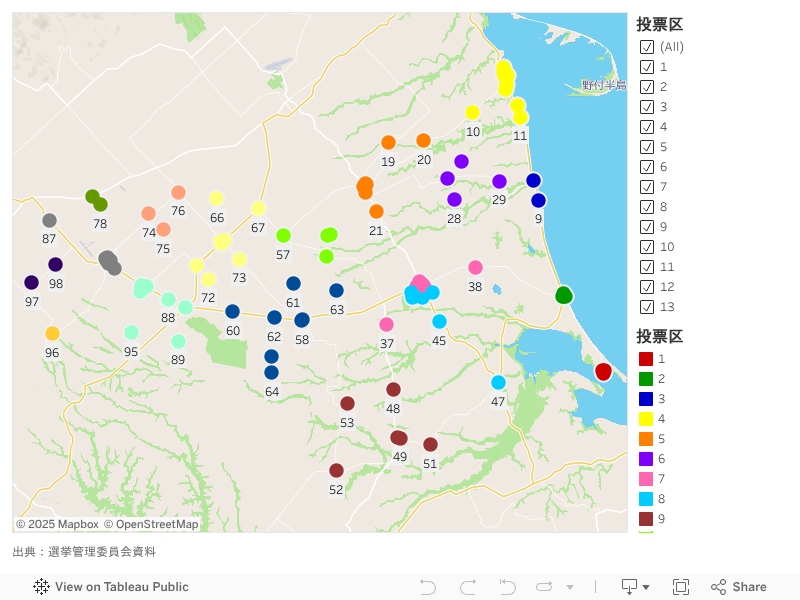800x600 pixels.
Task: Click cyan map marker labeled 47
Action: click(498, 382)
